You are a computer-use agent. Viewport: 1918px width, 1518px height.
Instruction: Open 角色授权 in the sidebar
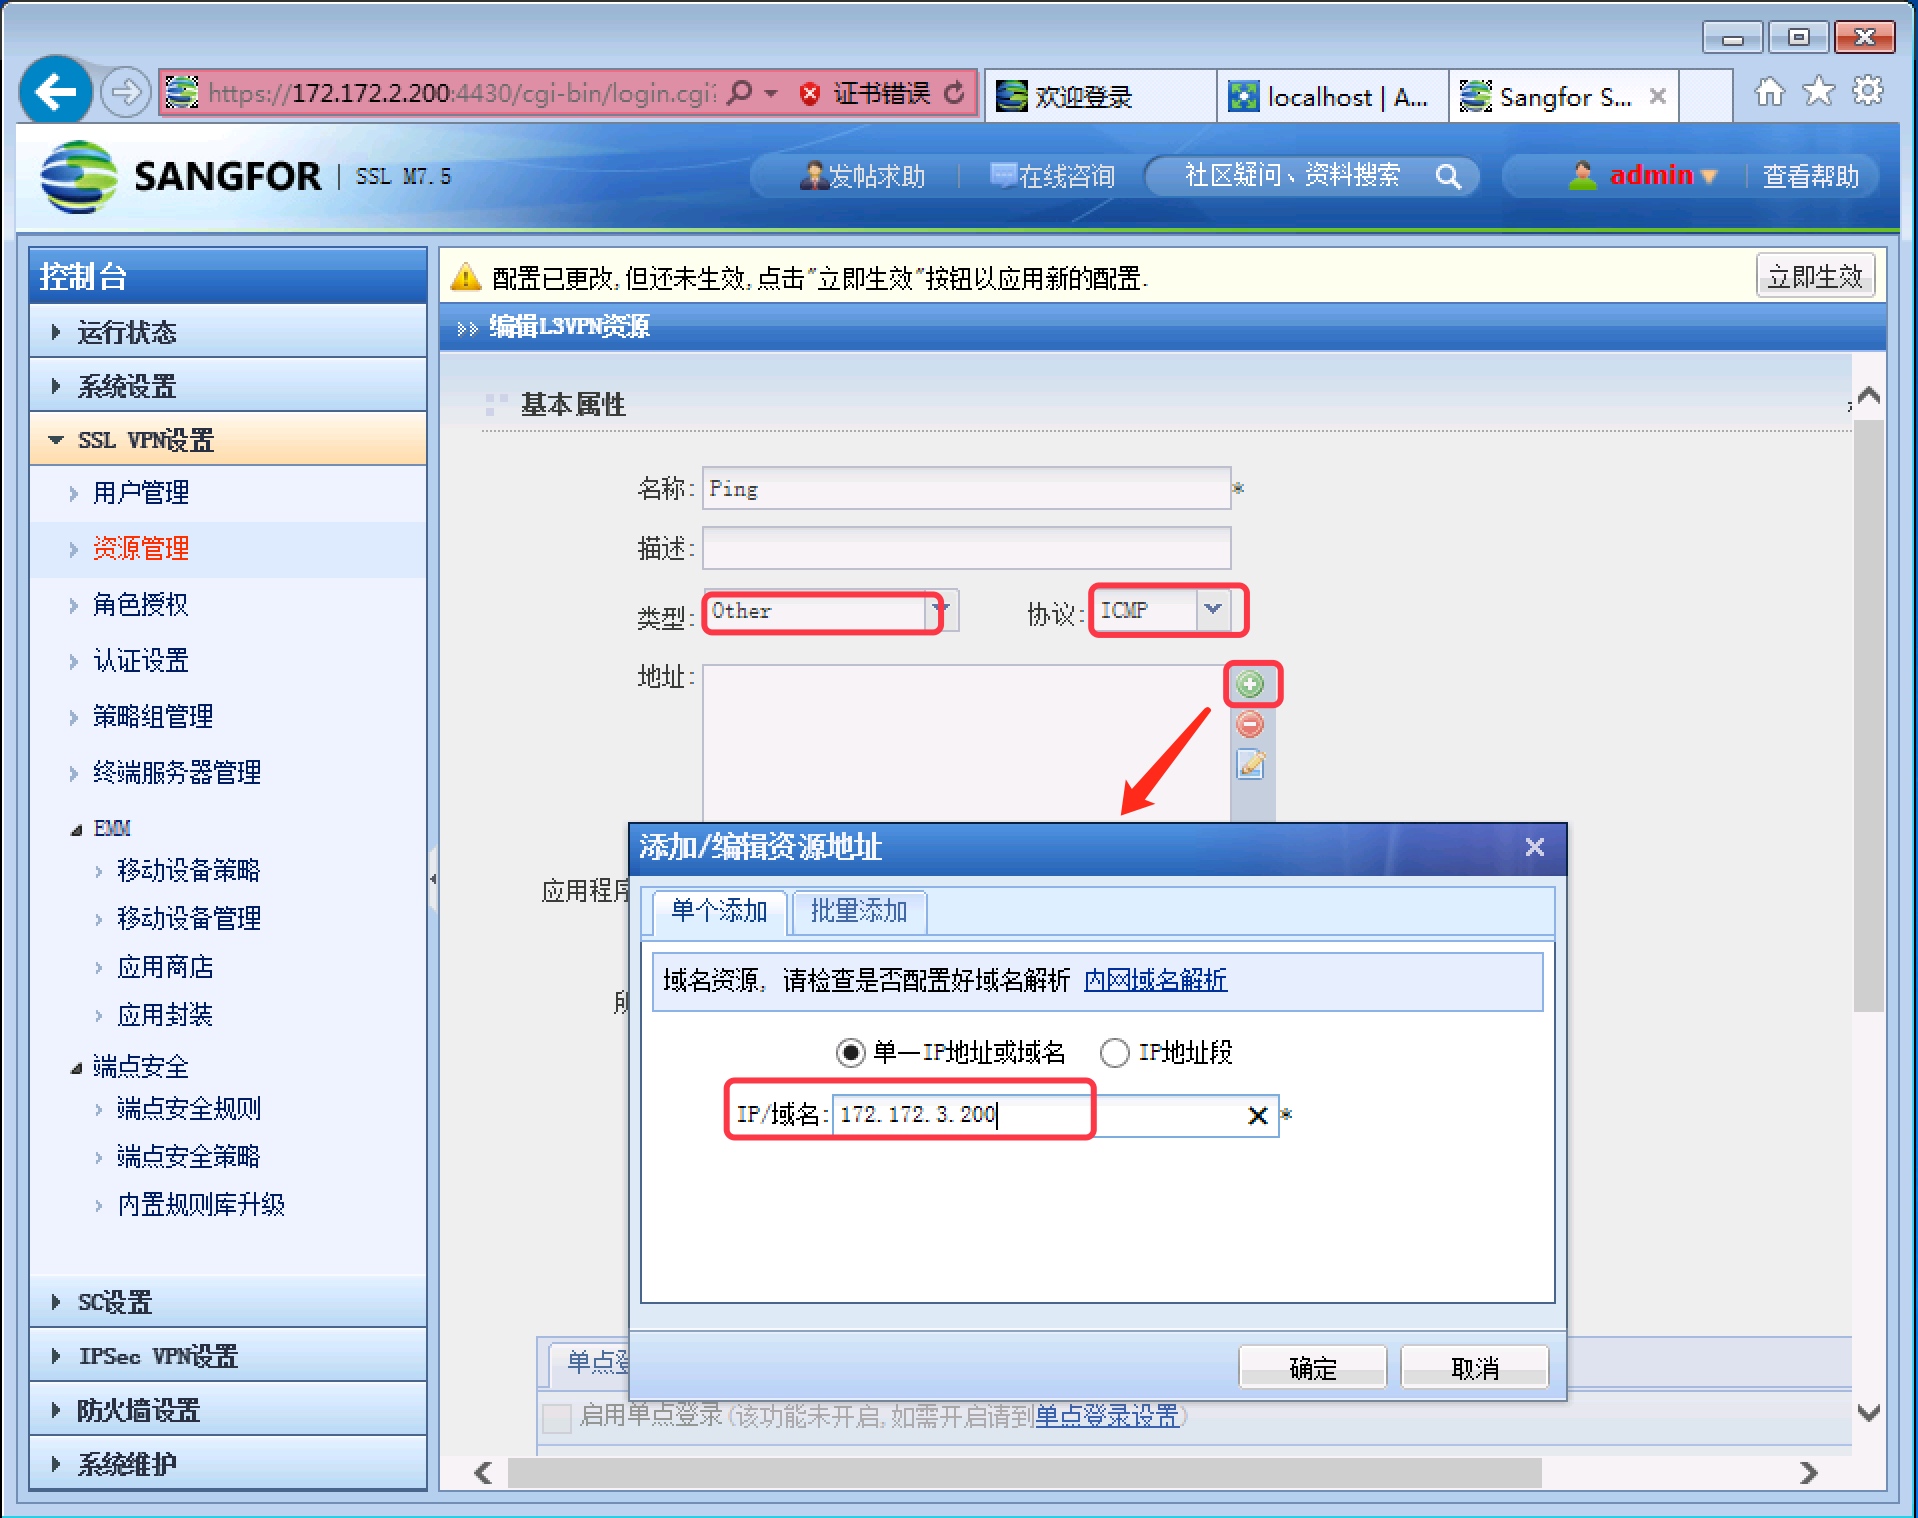pyautogui.click(x=141, y=604)
